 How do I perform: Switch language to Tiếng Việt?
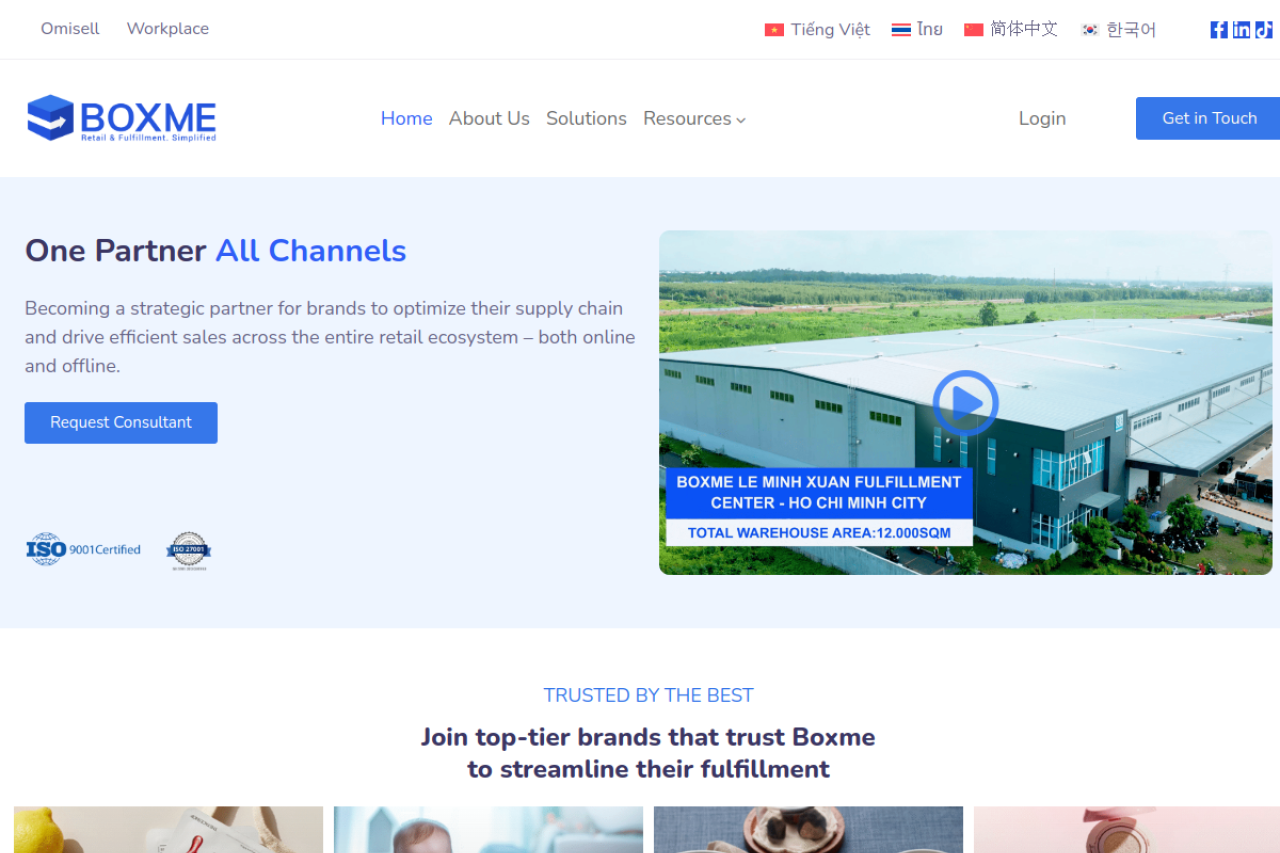point(817,30)
